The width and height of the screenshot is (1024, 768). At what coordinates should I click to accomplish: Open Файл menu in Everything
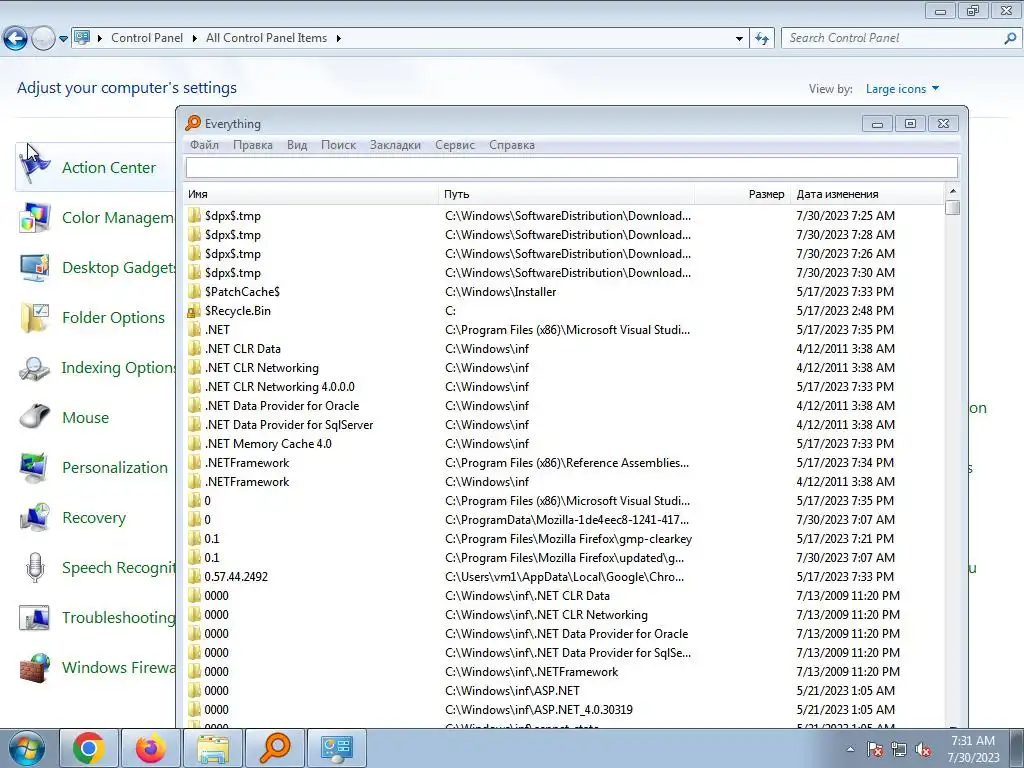click(x=204, y=145)
